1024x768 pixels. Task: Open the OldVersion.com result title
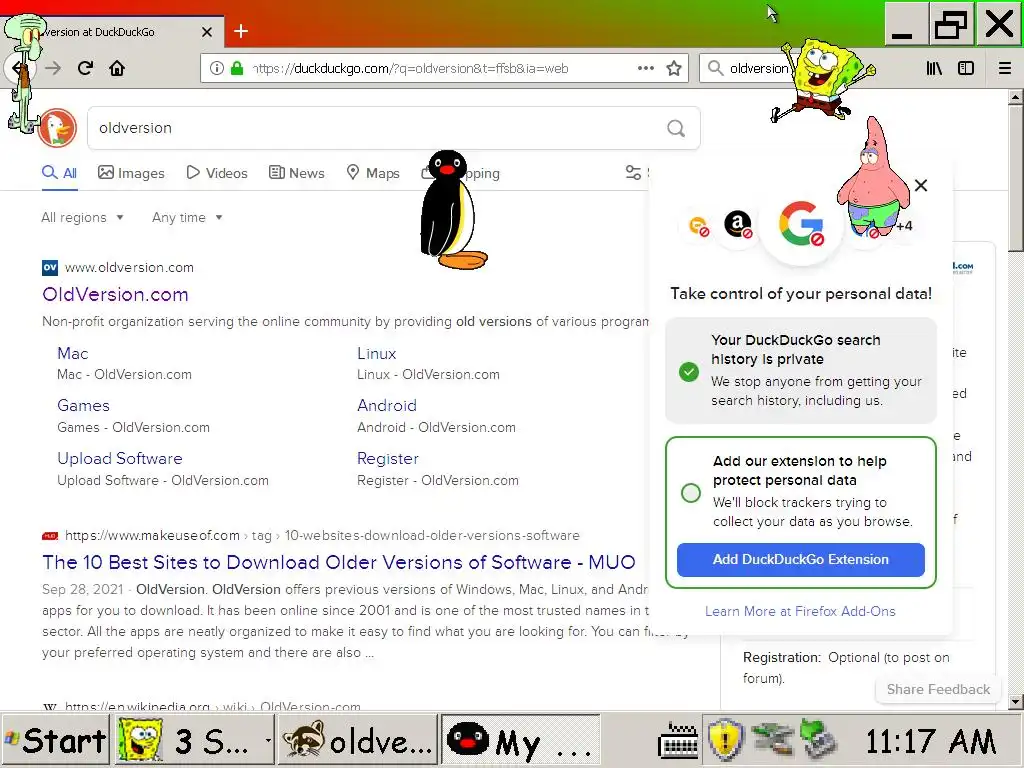[x=116, y=295]
